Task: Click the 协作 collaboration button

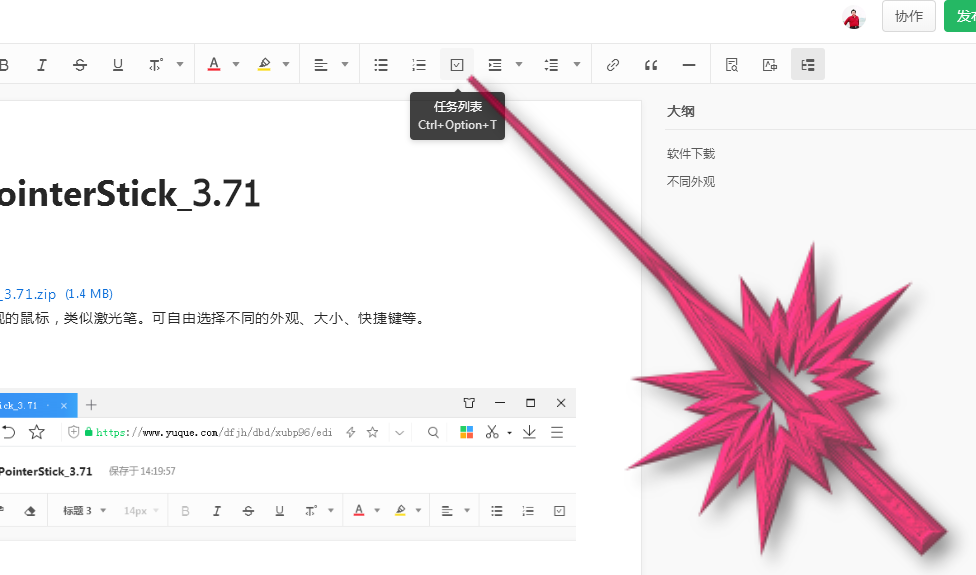Action: (x=909, y=16)
